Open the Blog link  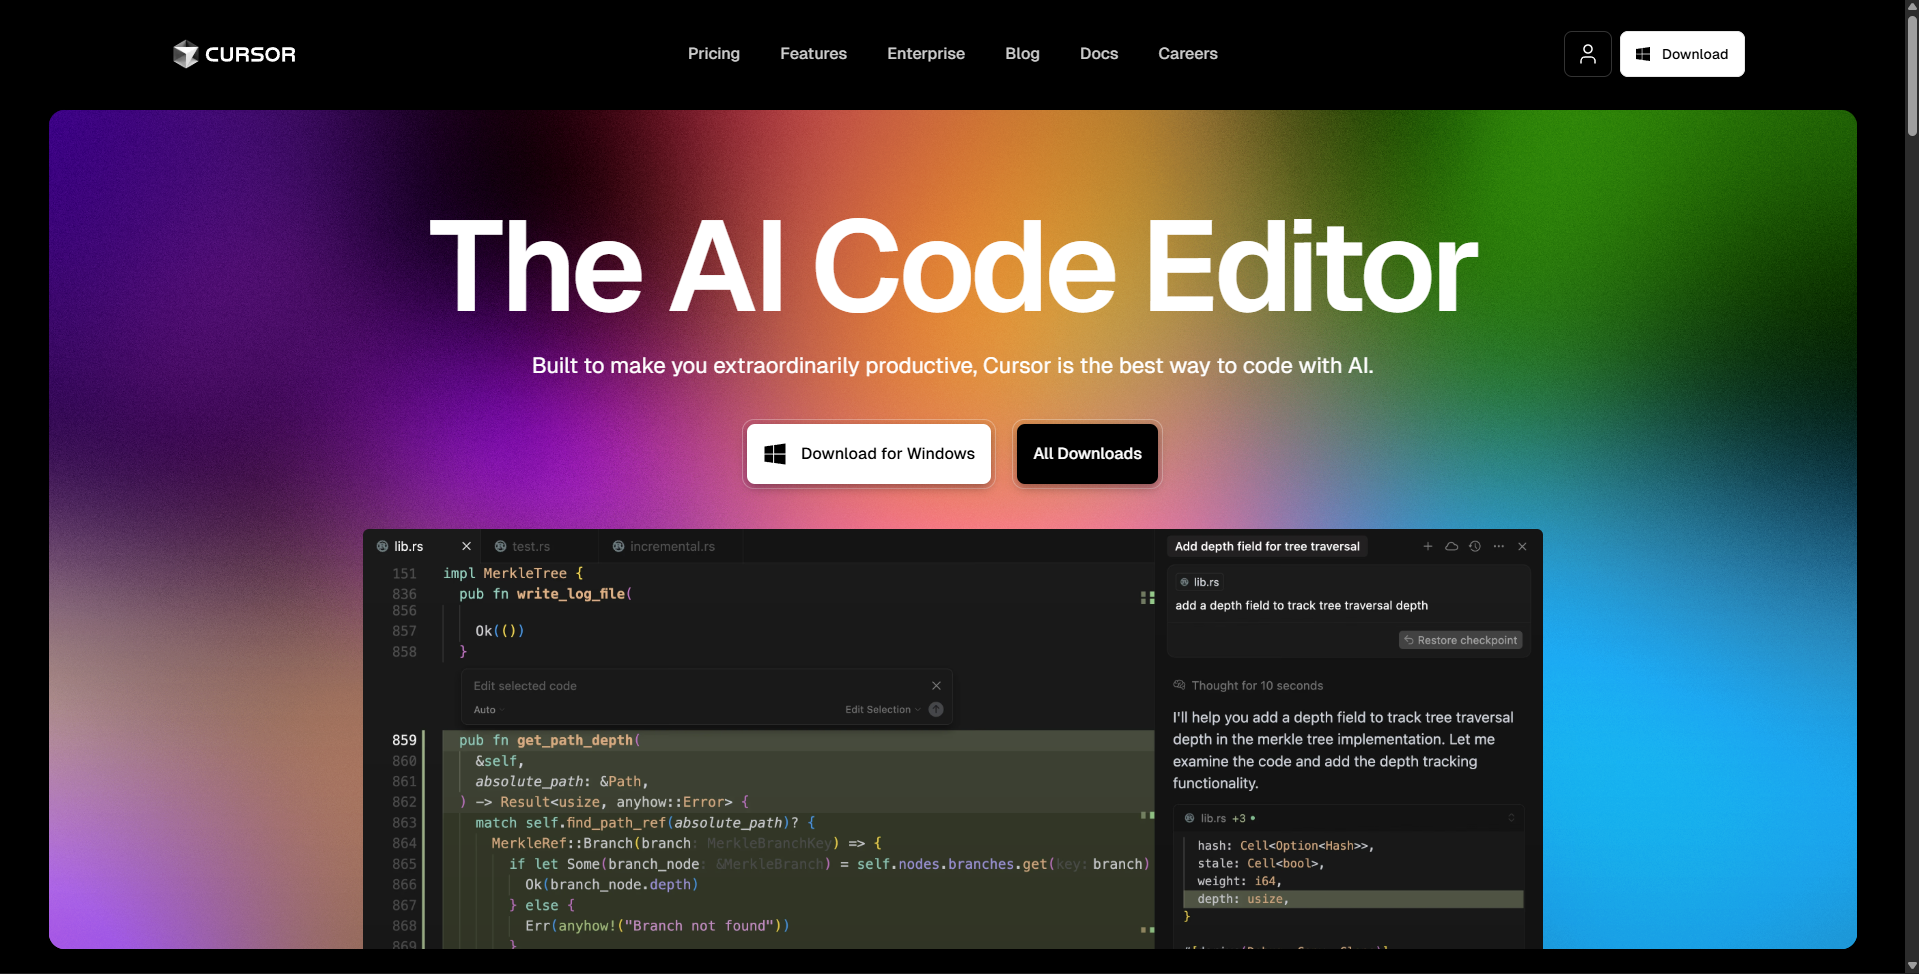pos(1022,54)
